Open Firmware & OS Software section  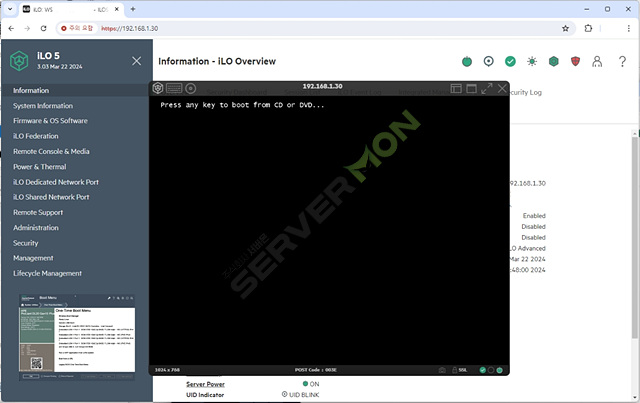coord(50,121)
